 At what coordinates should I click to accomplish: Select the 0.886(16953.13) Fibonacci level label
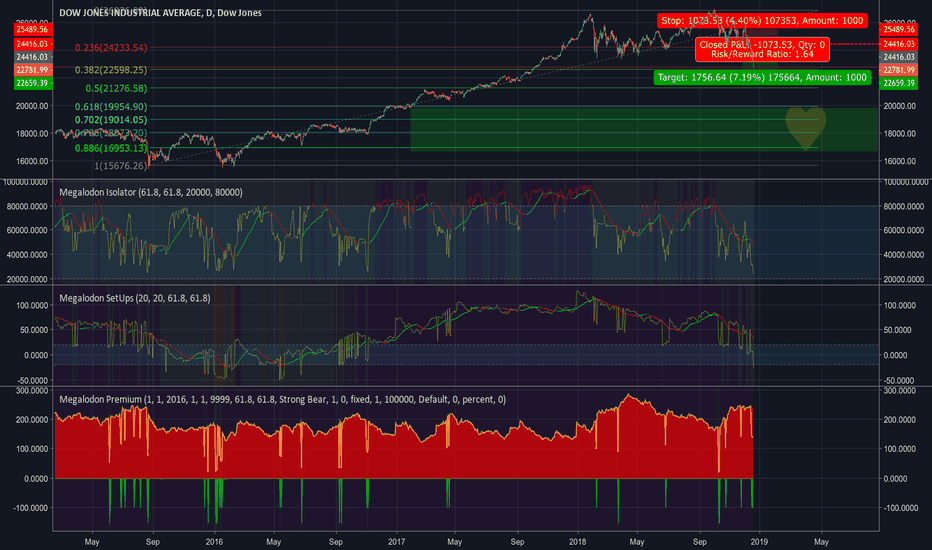coord(111,148)
